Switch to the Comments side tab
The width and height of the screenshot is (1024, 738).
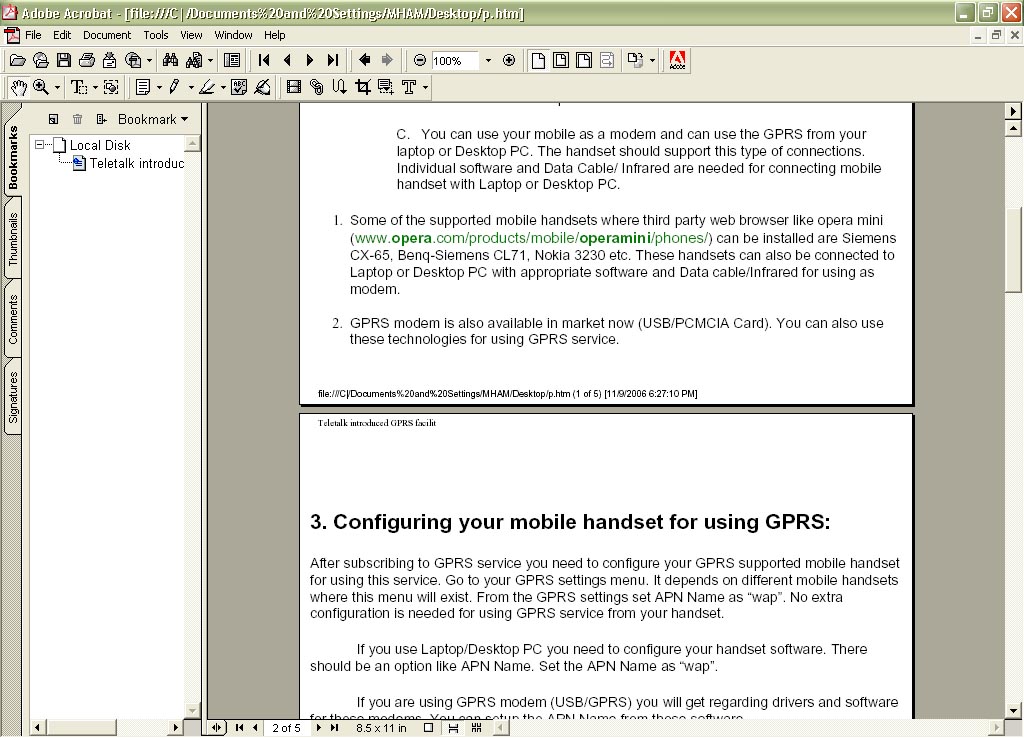(x=13, y=319)
